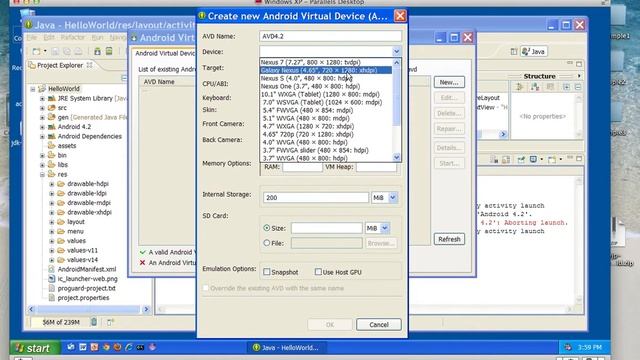This screenshot has height=360, width=640.
Task: Click the HelloWorld project icon in explorer
Action: (x=42, y=89)
